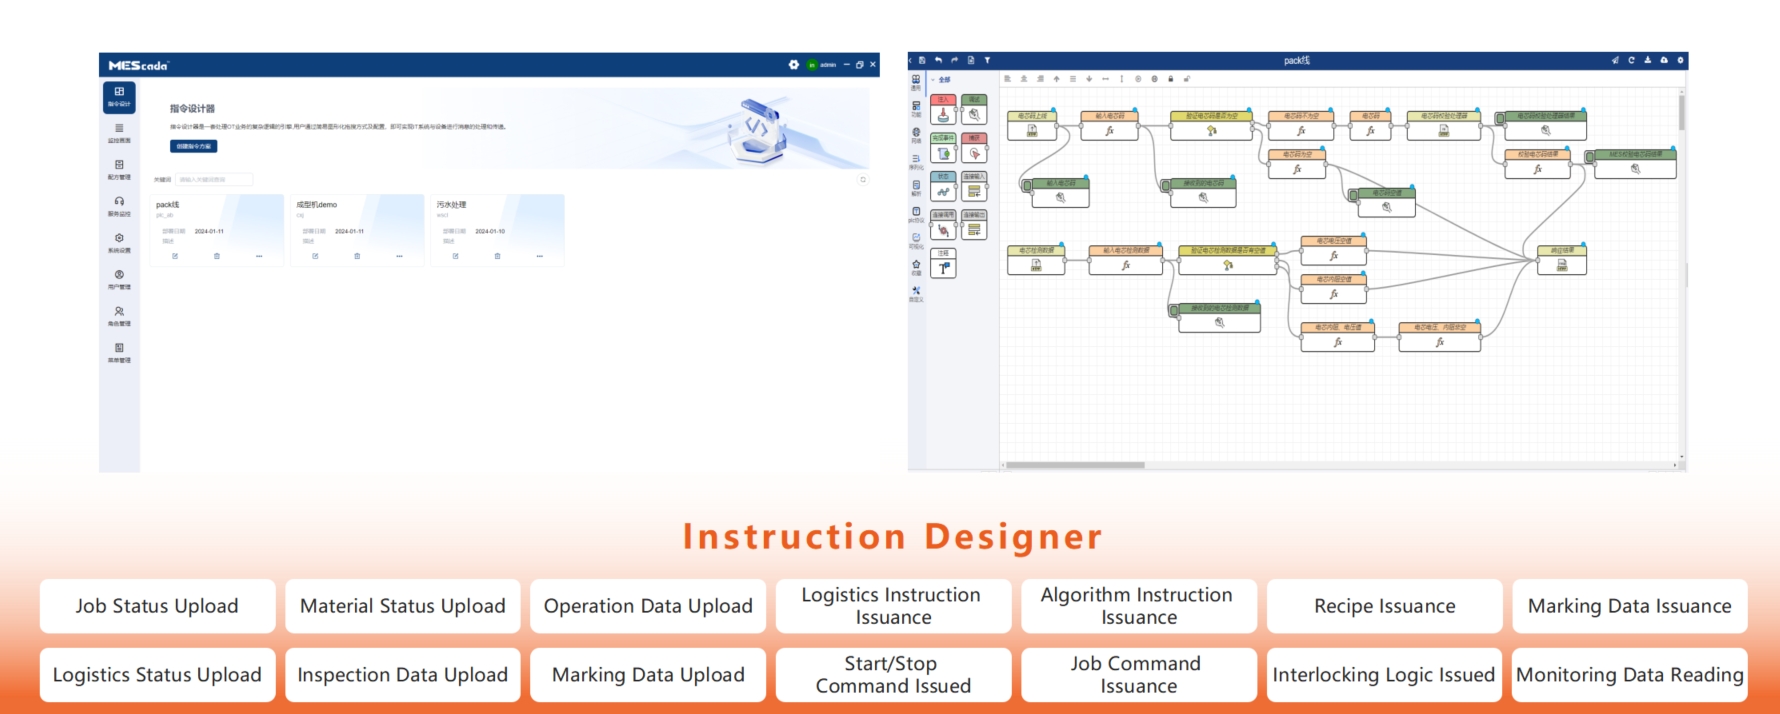Open the 配方管理 sidebar tab
Screen dimensions: 1780x714
point(119,169)
